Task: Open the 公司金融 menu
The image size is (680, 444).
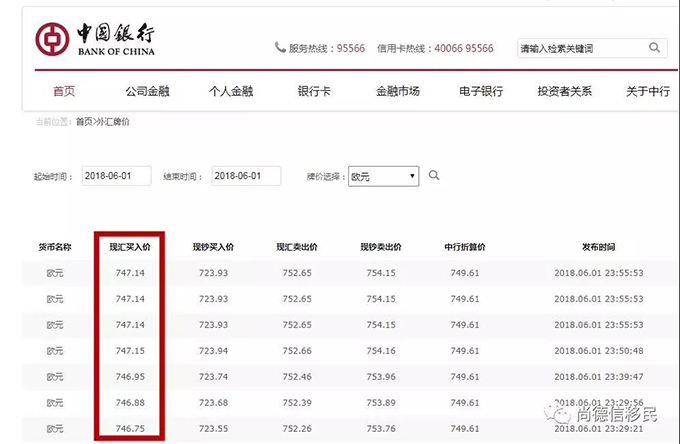Action: coord(147,92)
